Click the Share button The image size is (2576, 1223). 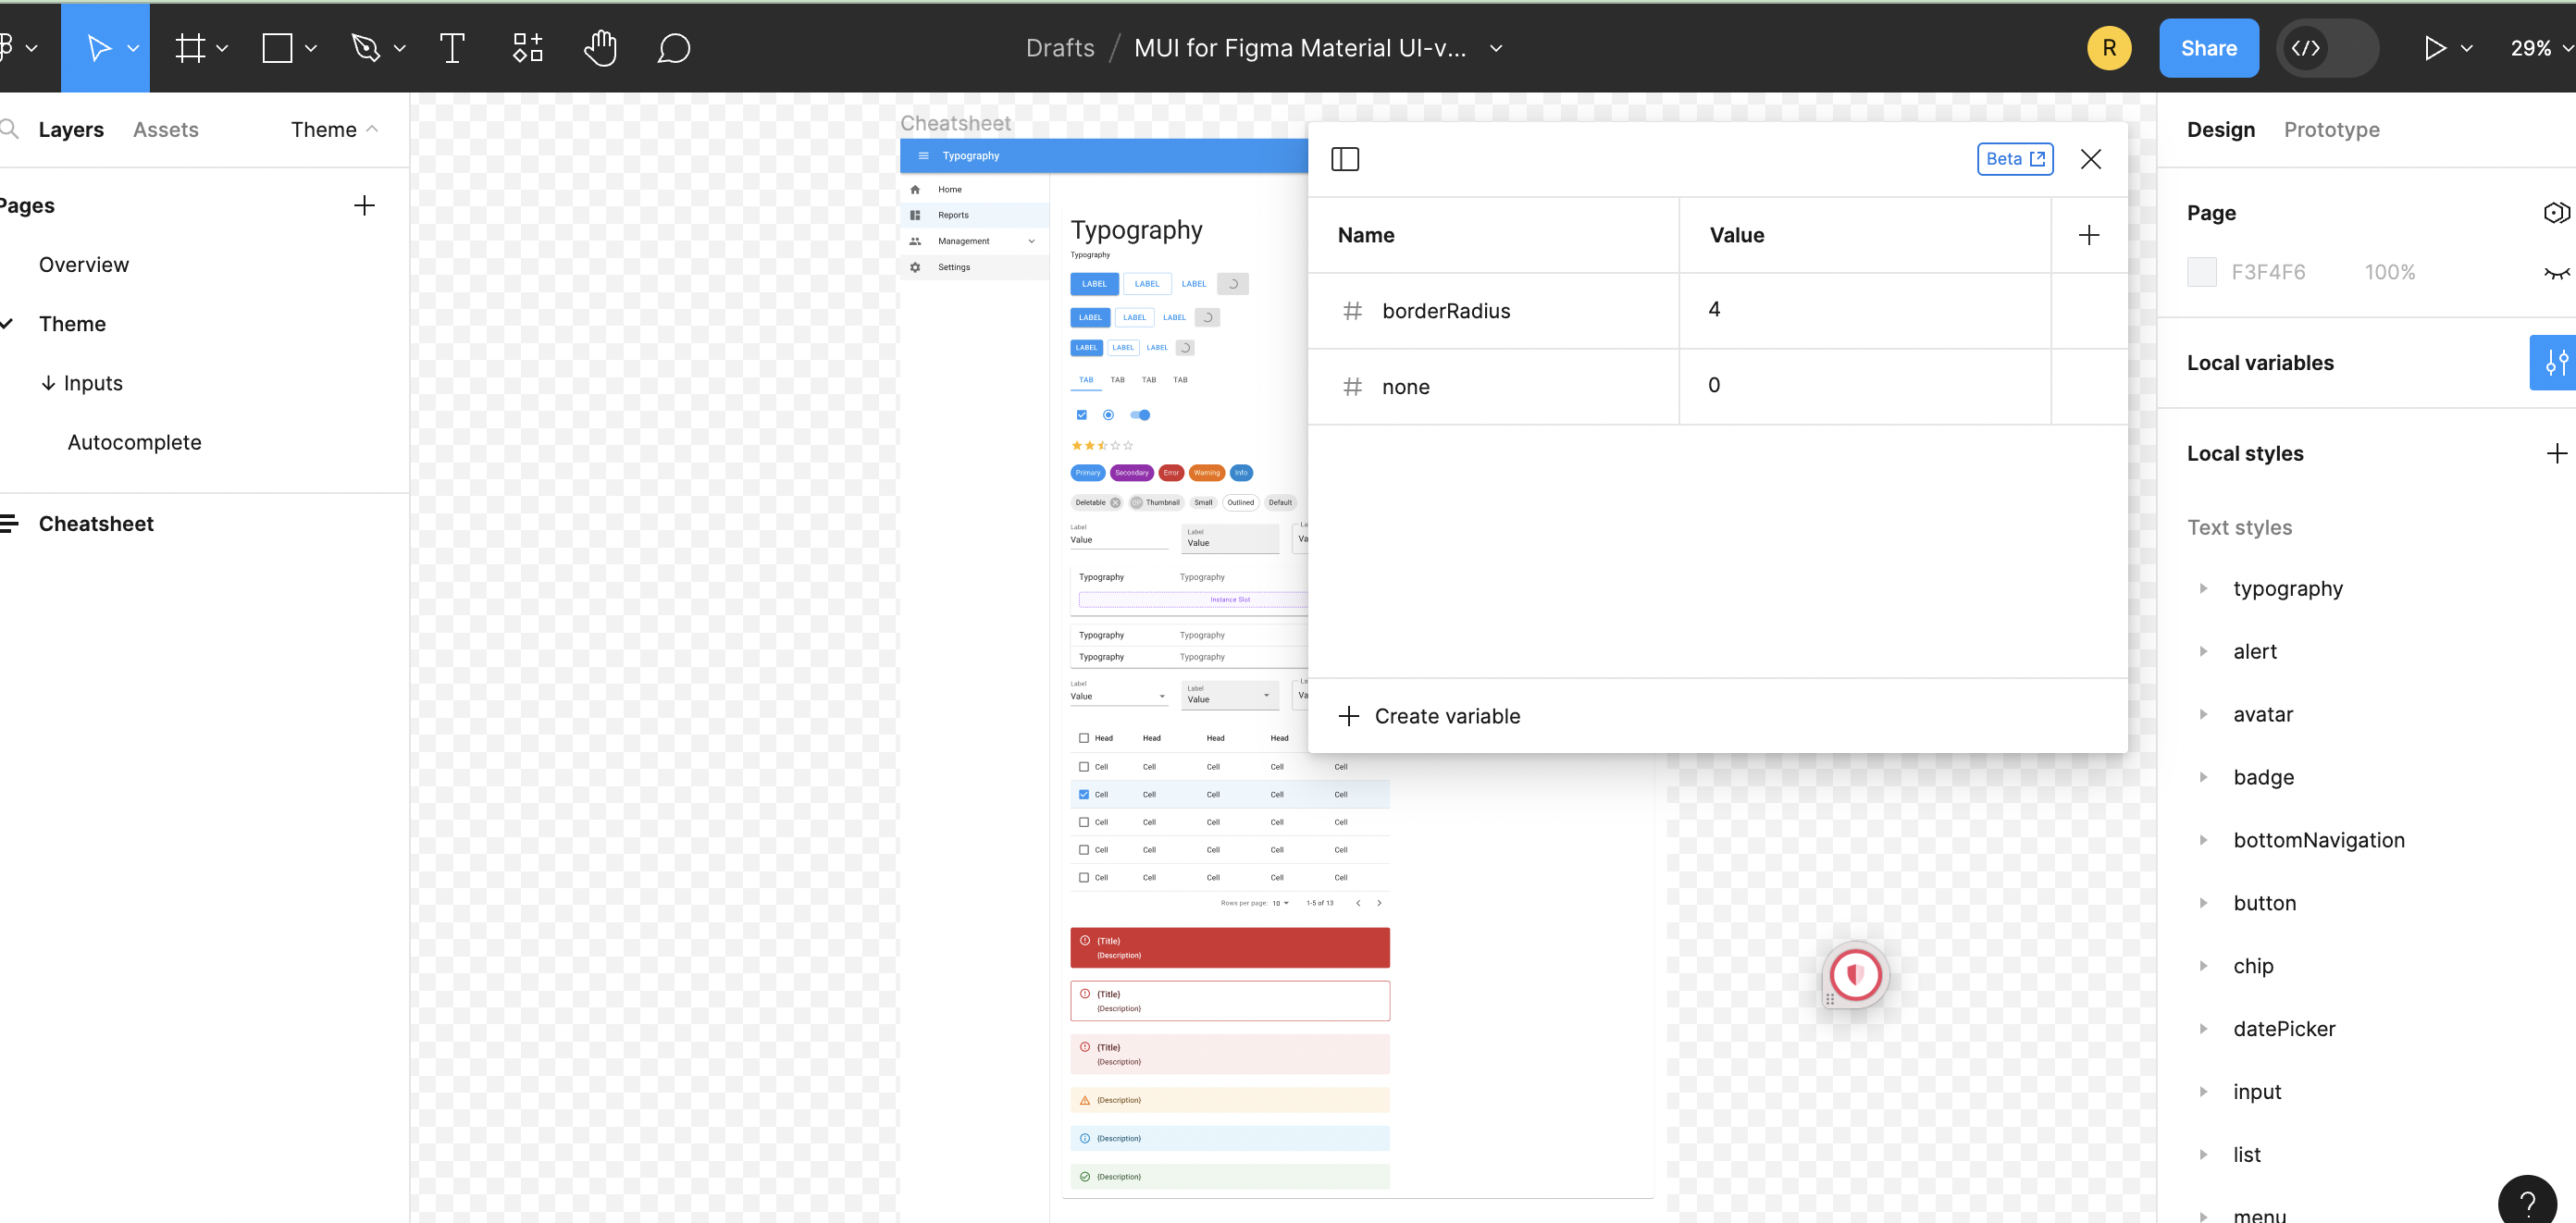coord(2209,47)
